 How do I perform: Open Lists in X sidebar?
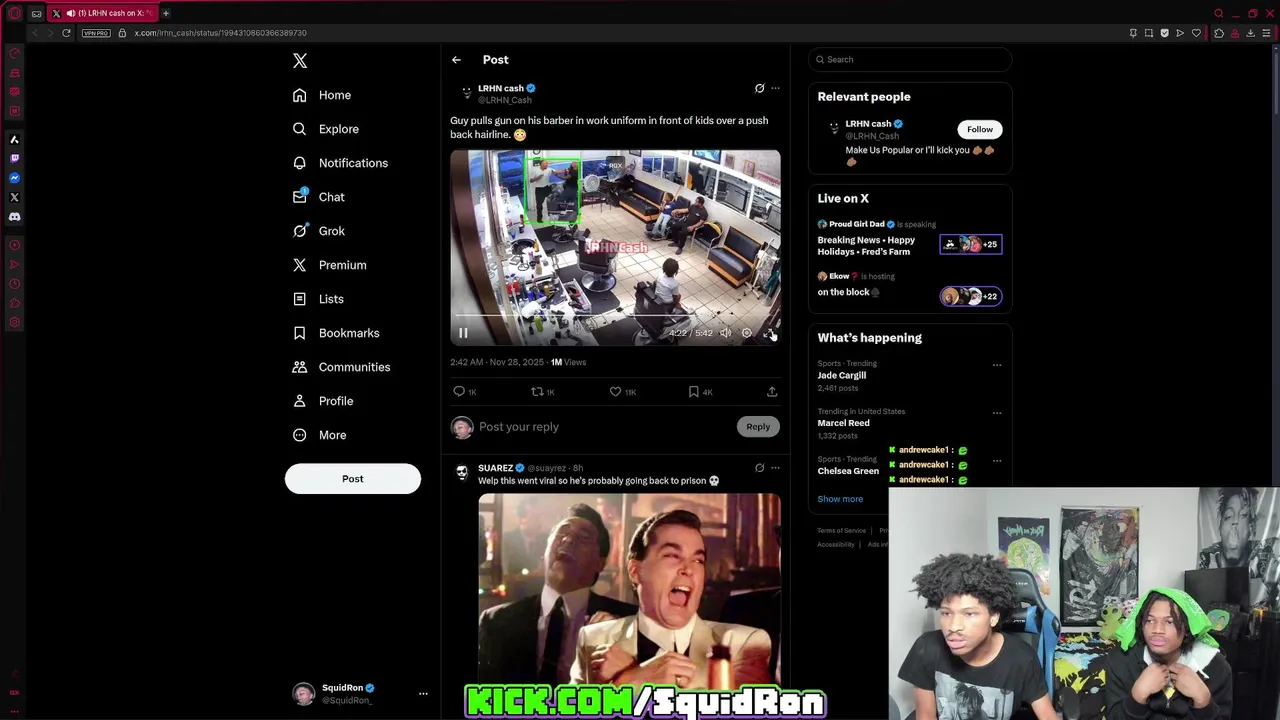click(318, 299)
